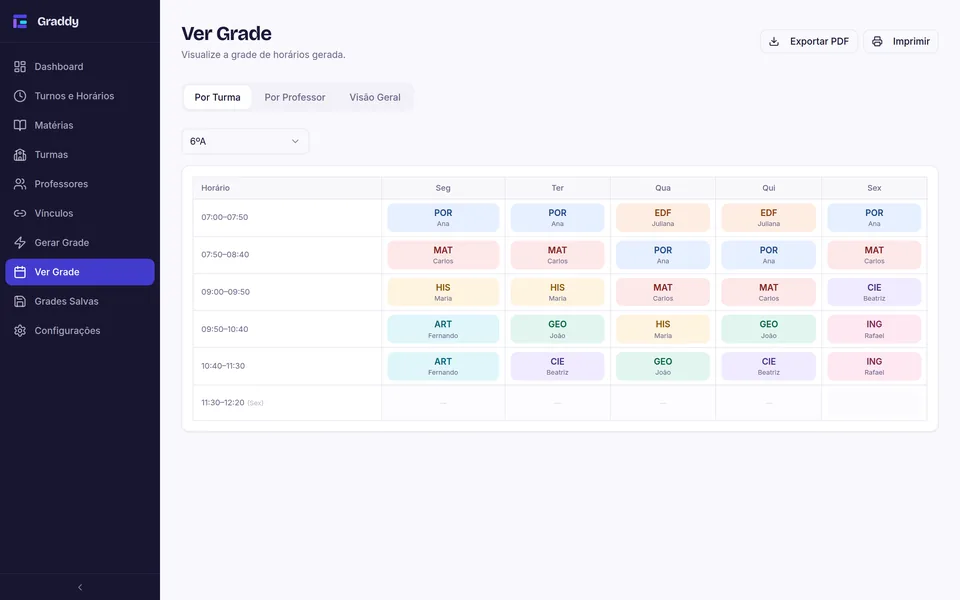960x600 pixels.
Task: Select MAT Carlos cell on Ter 07:50
Action: (557, 255)
